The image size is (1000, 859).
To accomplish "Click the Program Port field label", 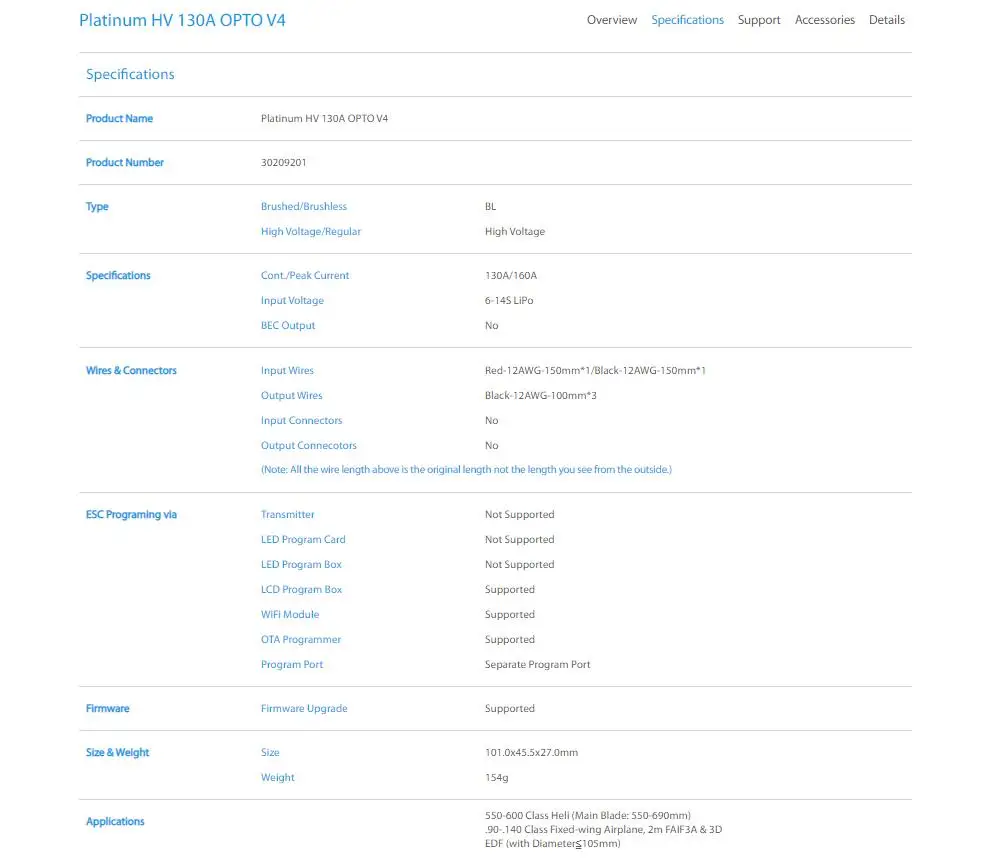I will pyautogui.click(x=292, y=664).
